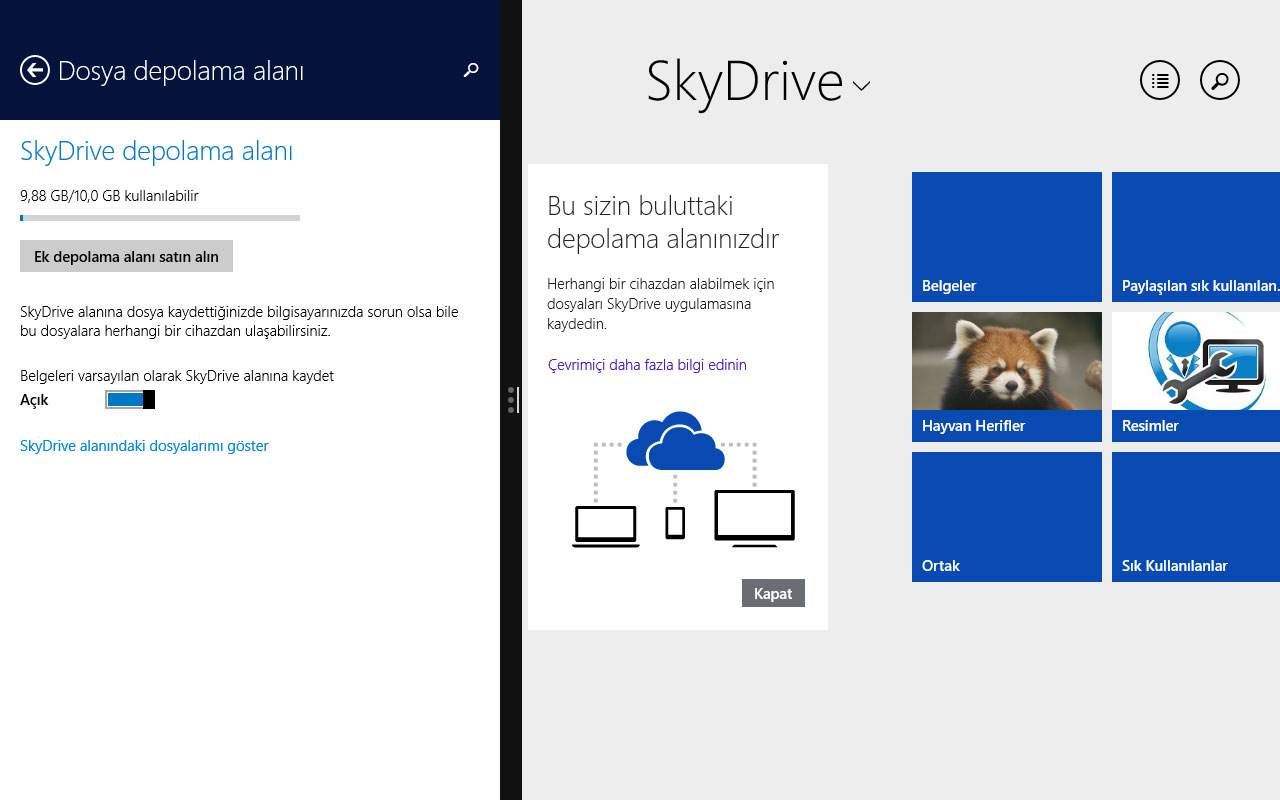
Task: Expand the SkyDrive title dropdown chevron
Action: pyautogui.click(x=861, y=87)
